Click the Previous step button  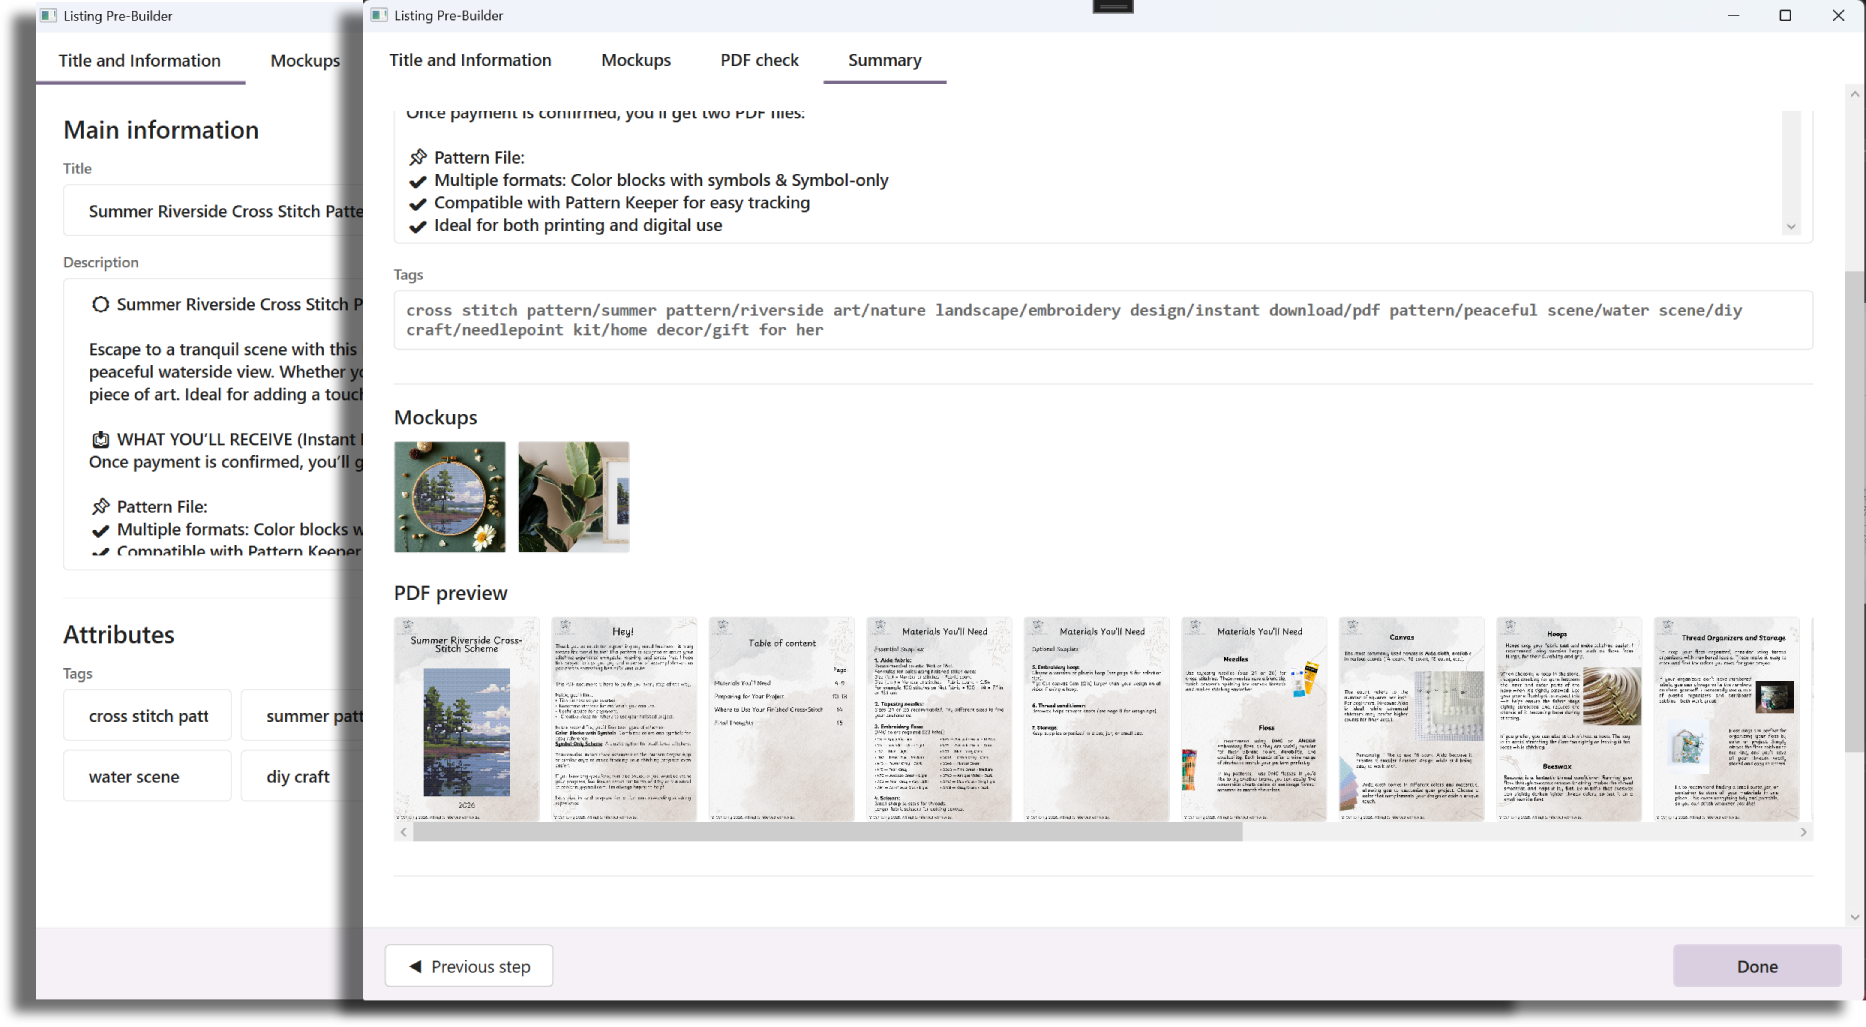pos(469,966)
